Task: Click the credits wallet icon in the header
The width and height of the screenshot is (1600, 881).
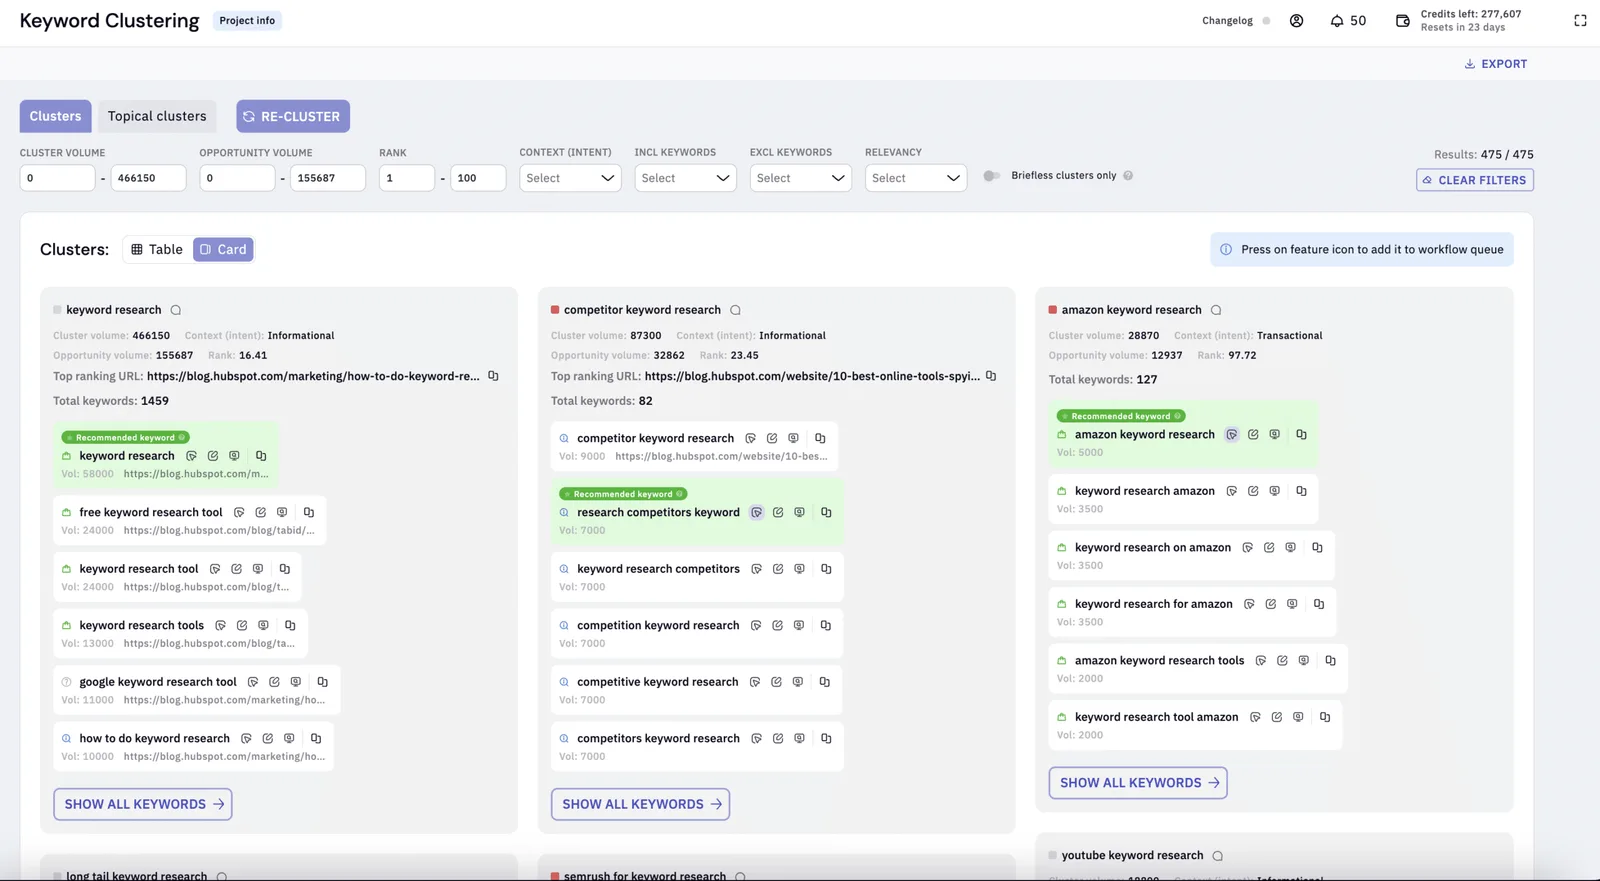Action: [x=1403, y=20]
